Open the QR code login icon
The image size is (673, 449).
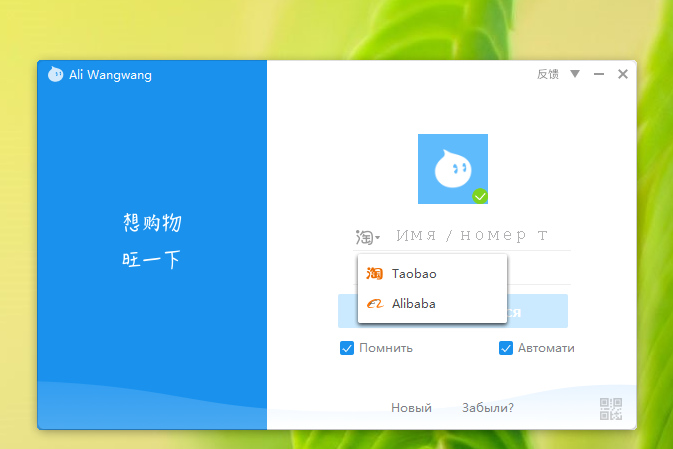tap(611, 409)
